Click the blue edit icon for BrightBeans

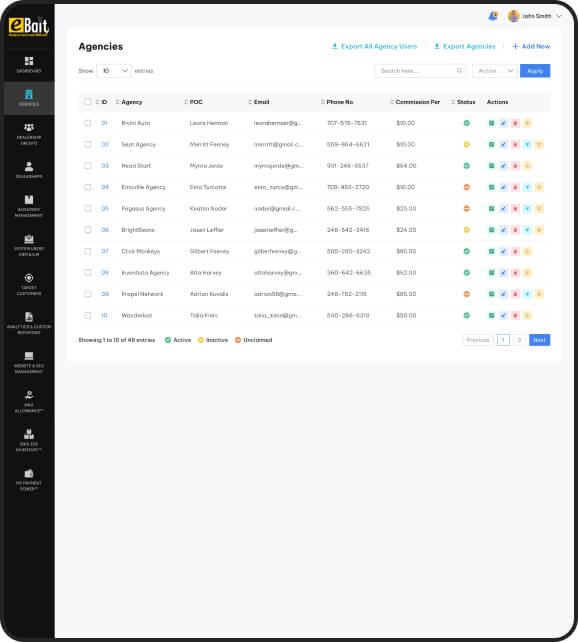point(503,230)
